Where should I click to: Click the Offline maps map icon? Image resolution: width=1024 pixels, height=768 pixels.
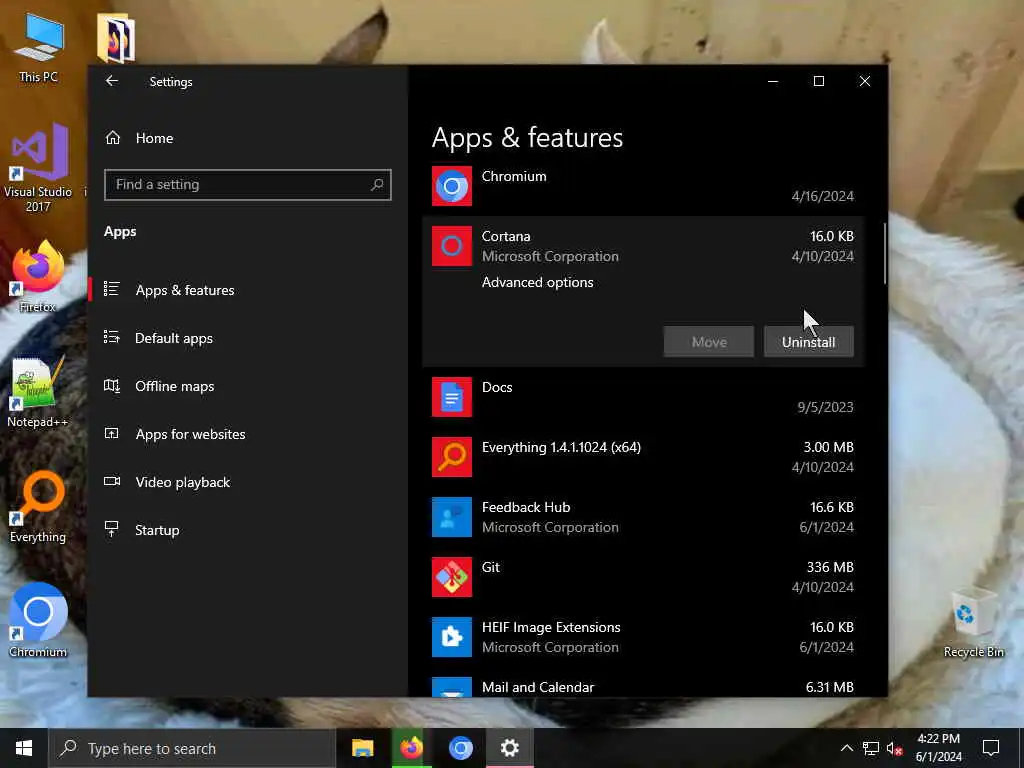coord(112,385)
